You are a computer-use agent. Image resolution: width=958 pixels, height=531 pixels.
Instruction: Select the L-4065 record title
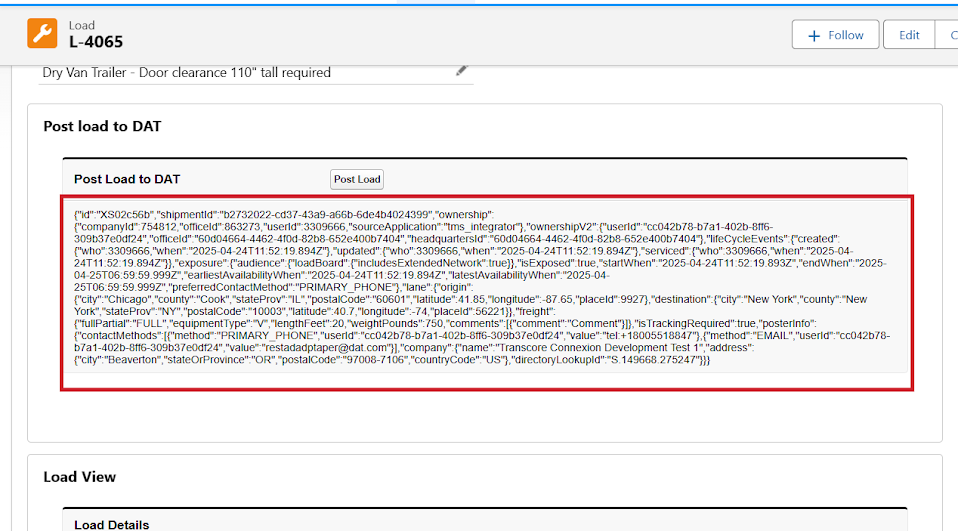(x=95, y=42)
